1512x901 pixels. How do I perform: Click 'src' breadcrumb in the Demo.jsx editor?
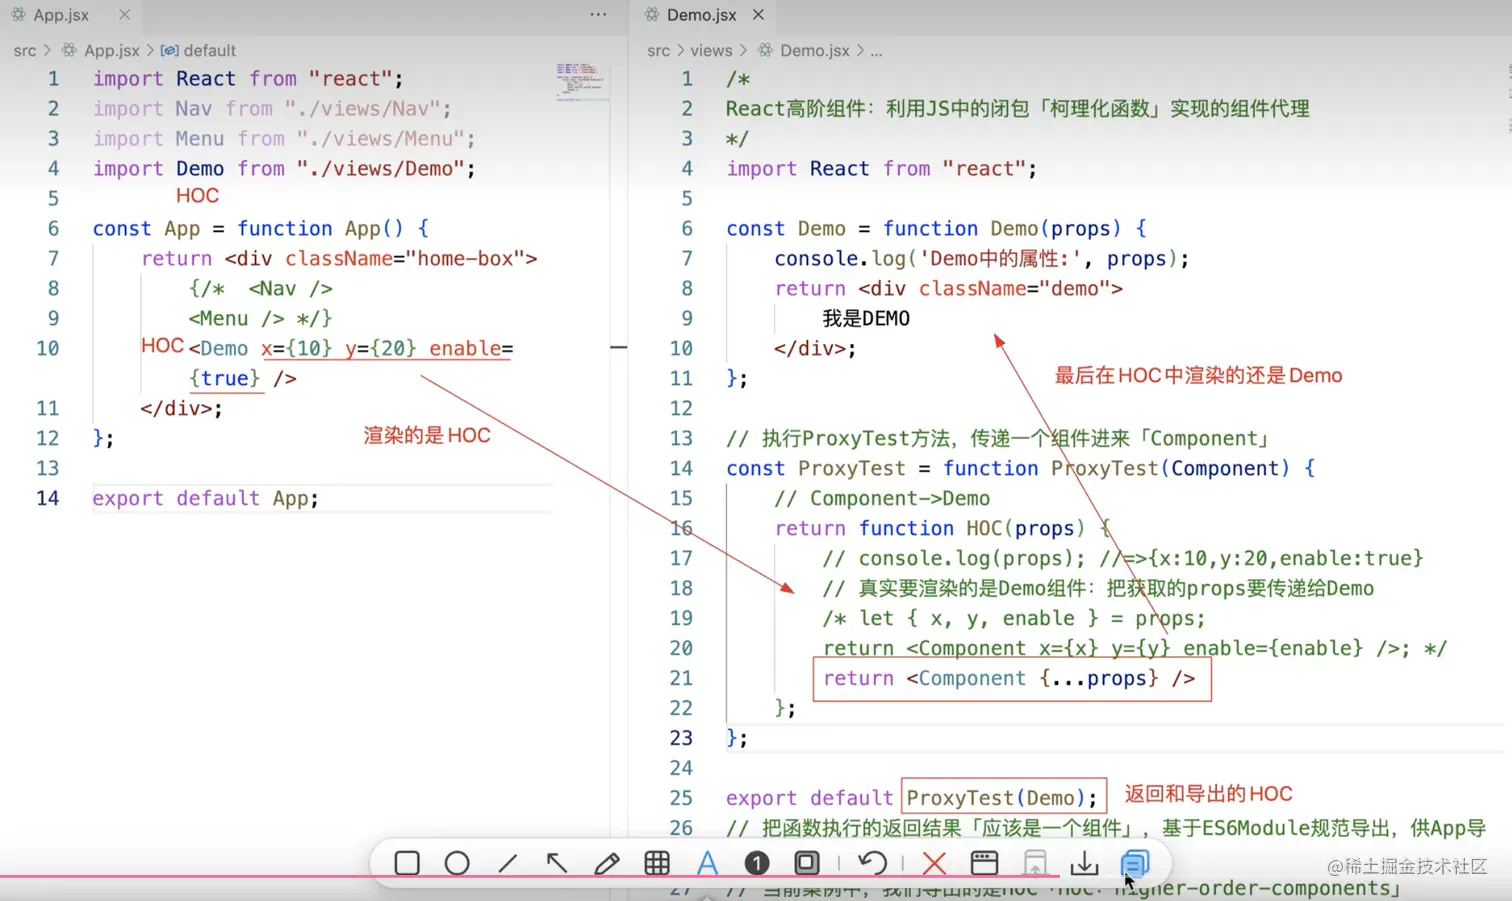[x=658, y=50]
